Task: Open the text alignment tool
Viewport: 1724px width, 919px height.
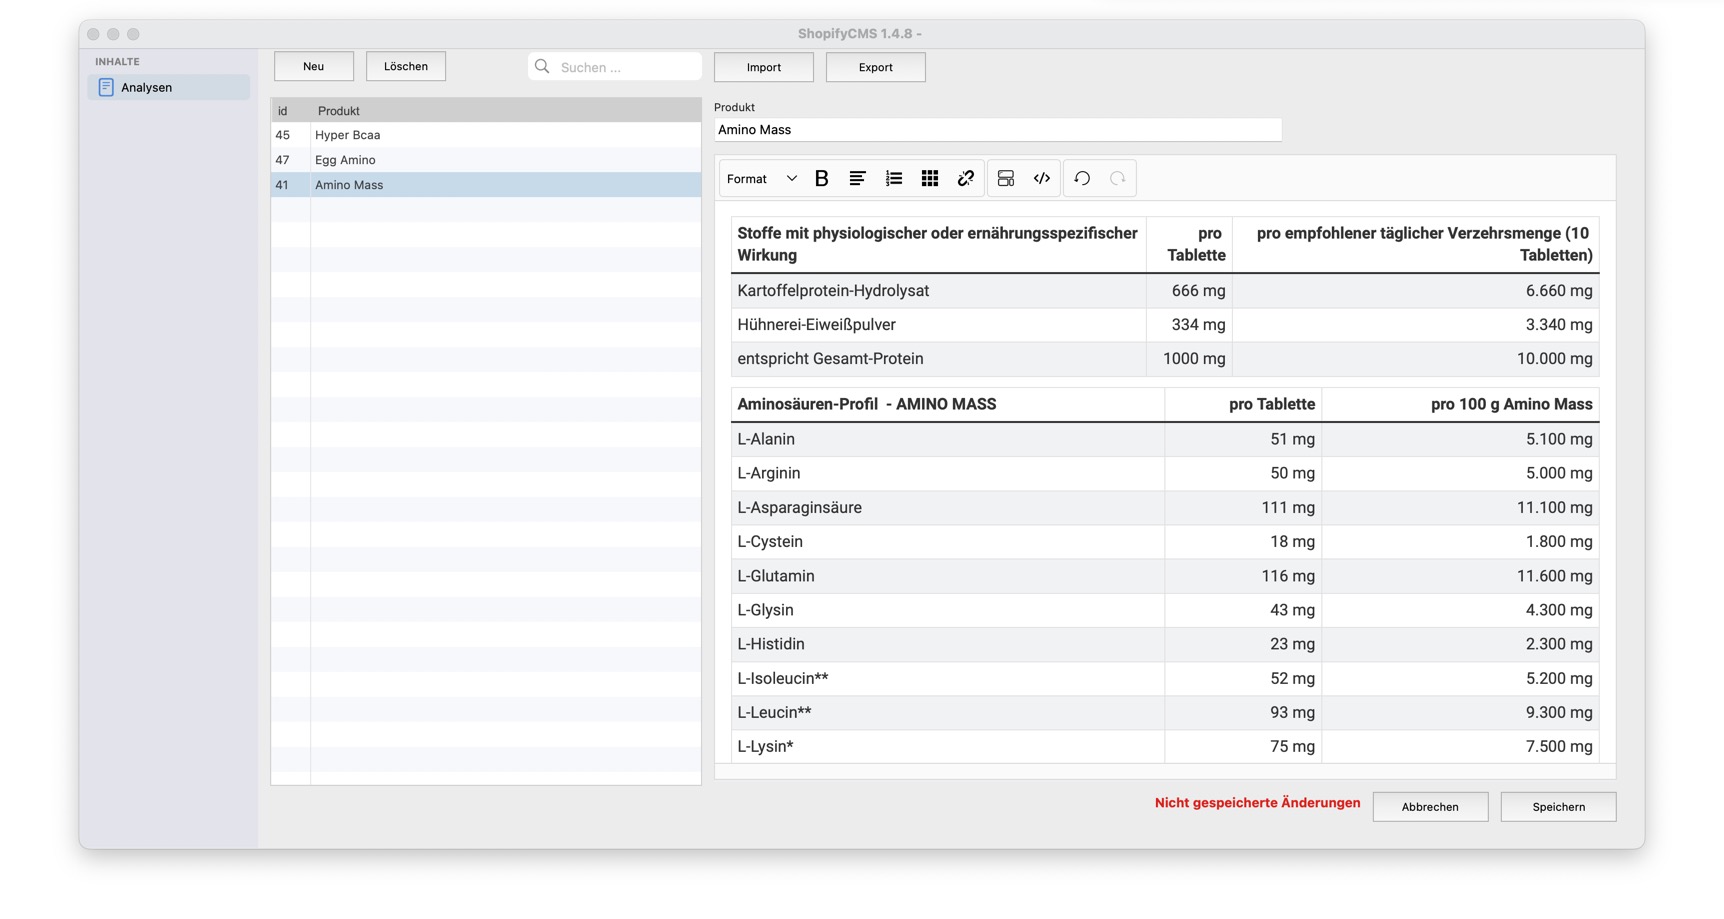Action: (x=857, y=179)
